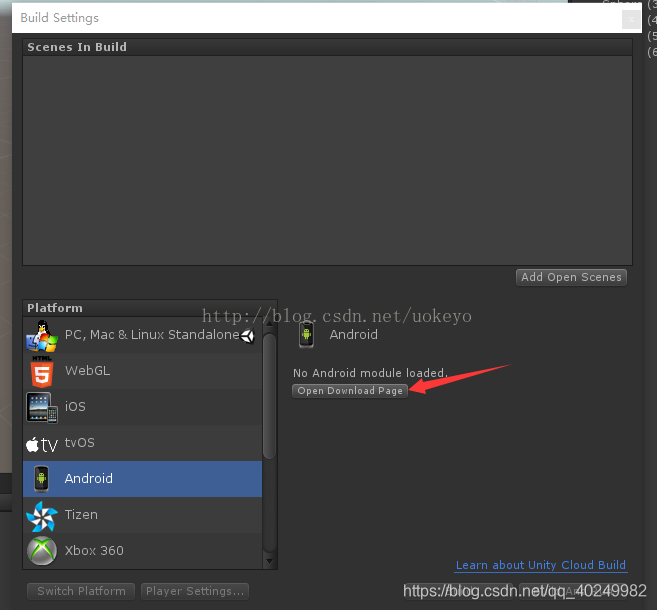This screenshot has width=657, height=610.
Task: Click the Android title in details pane
Action: tap(354, 334)
